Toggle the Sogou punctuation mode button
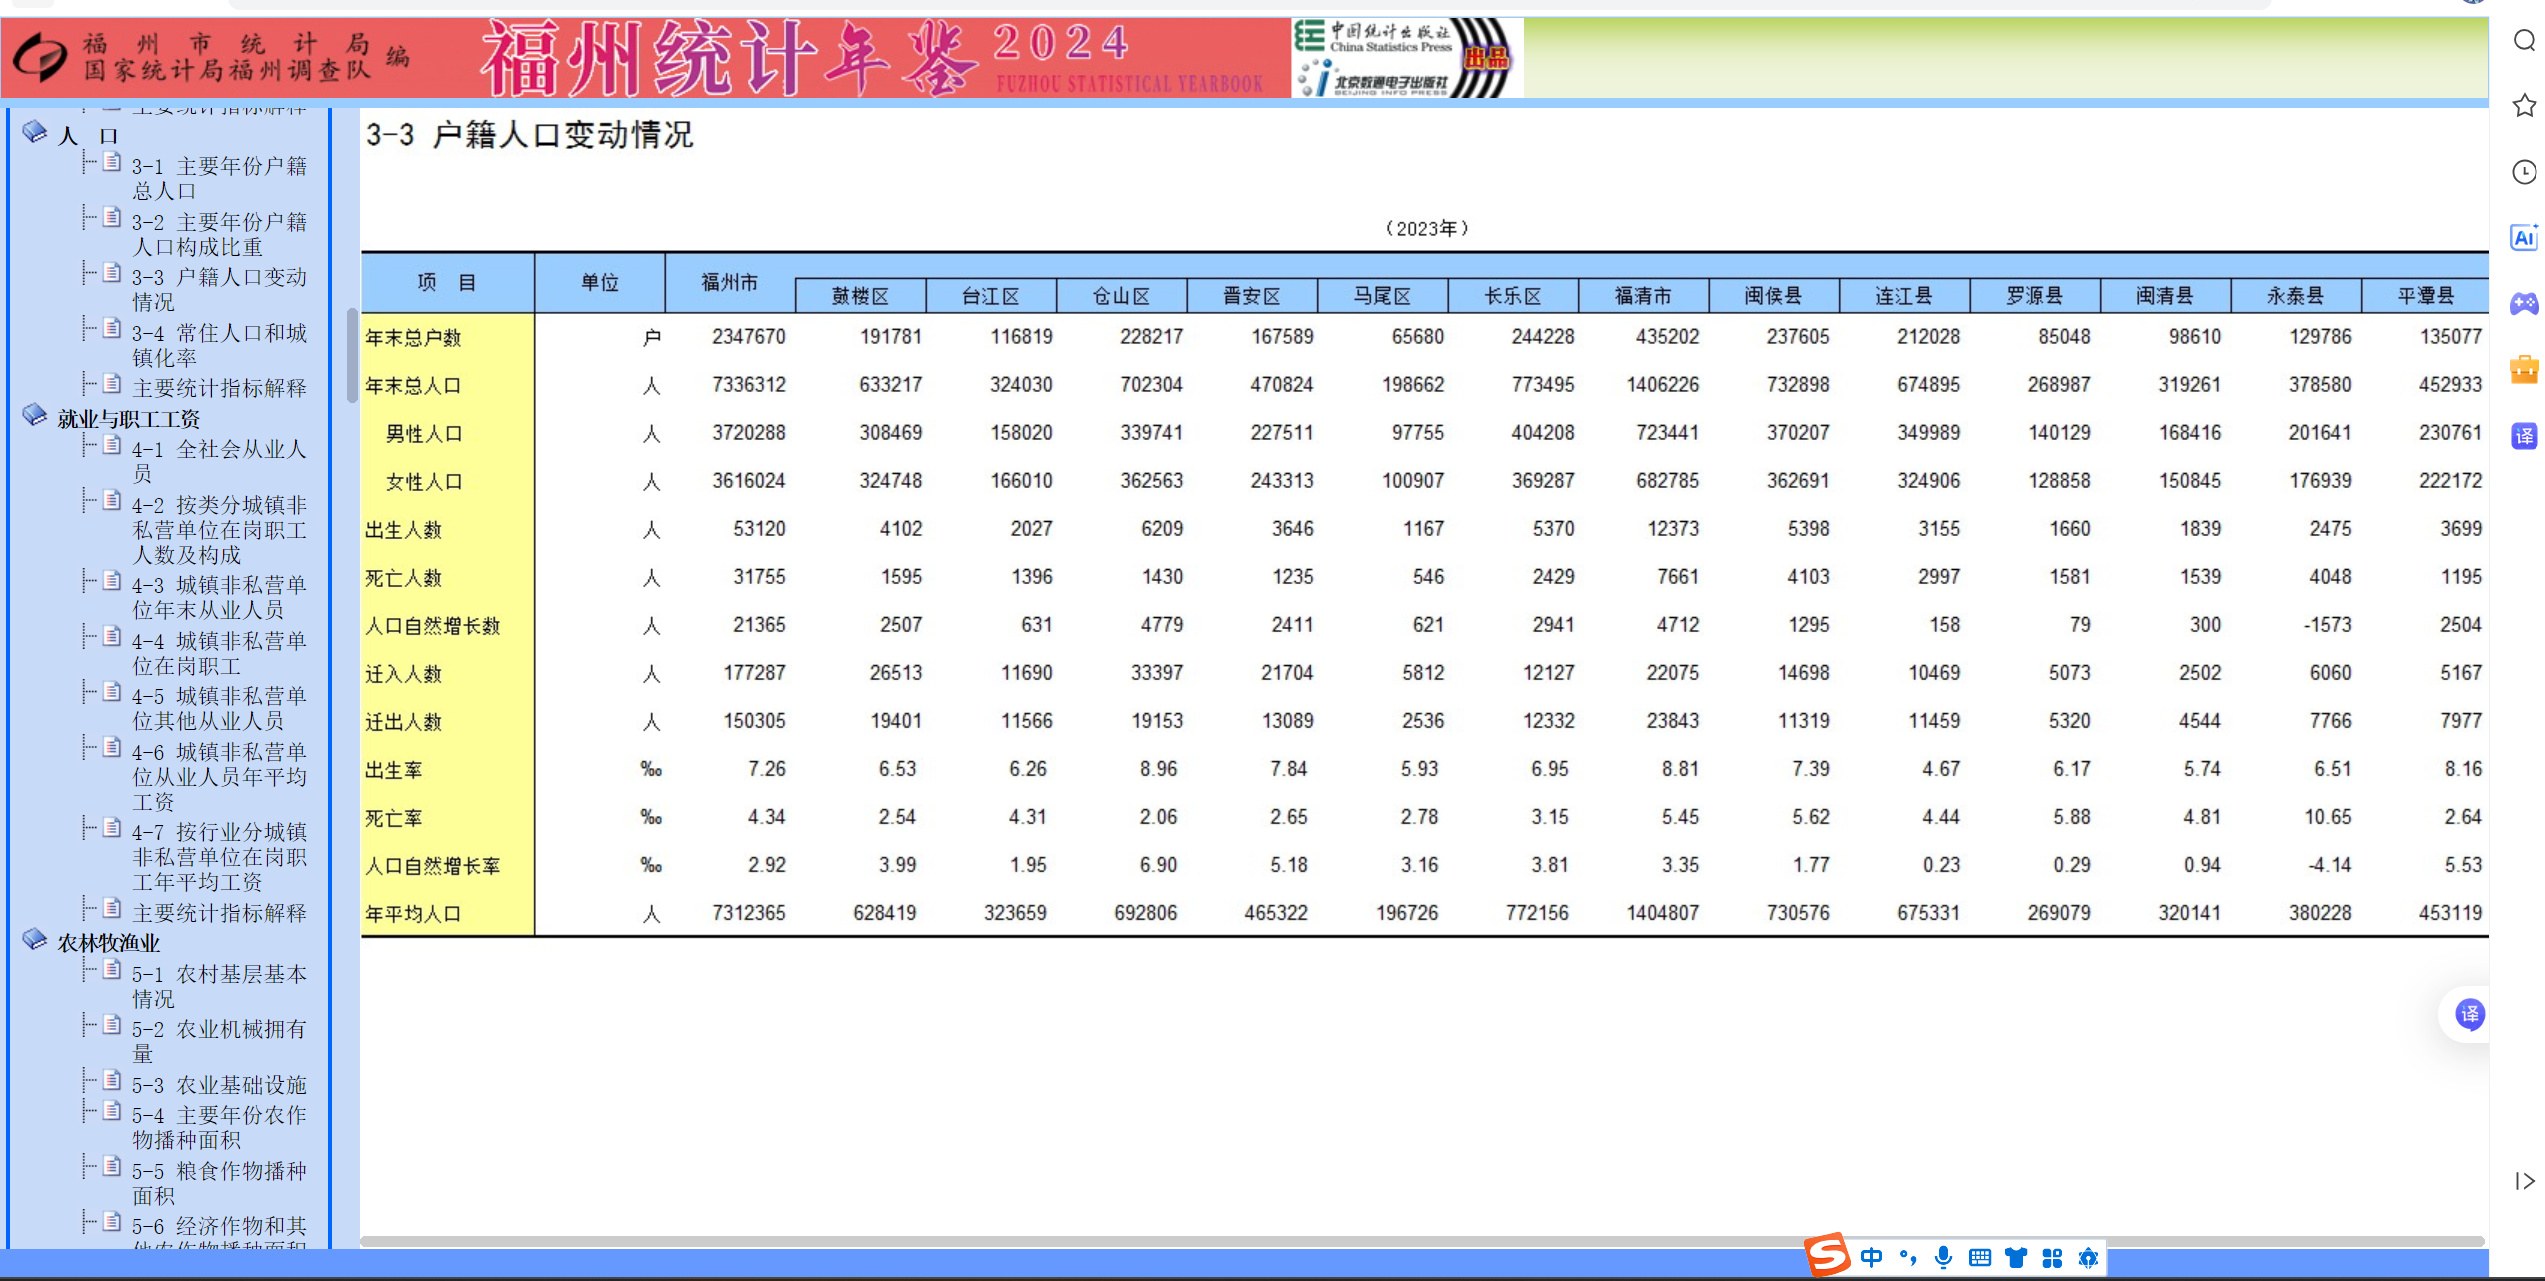 coord(1907,1257)
